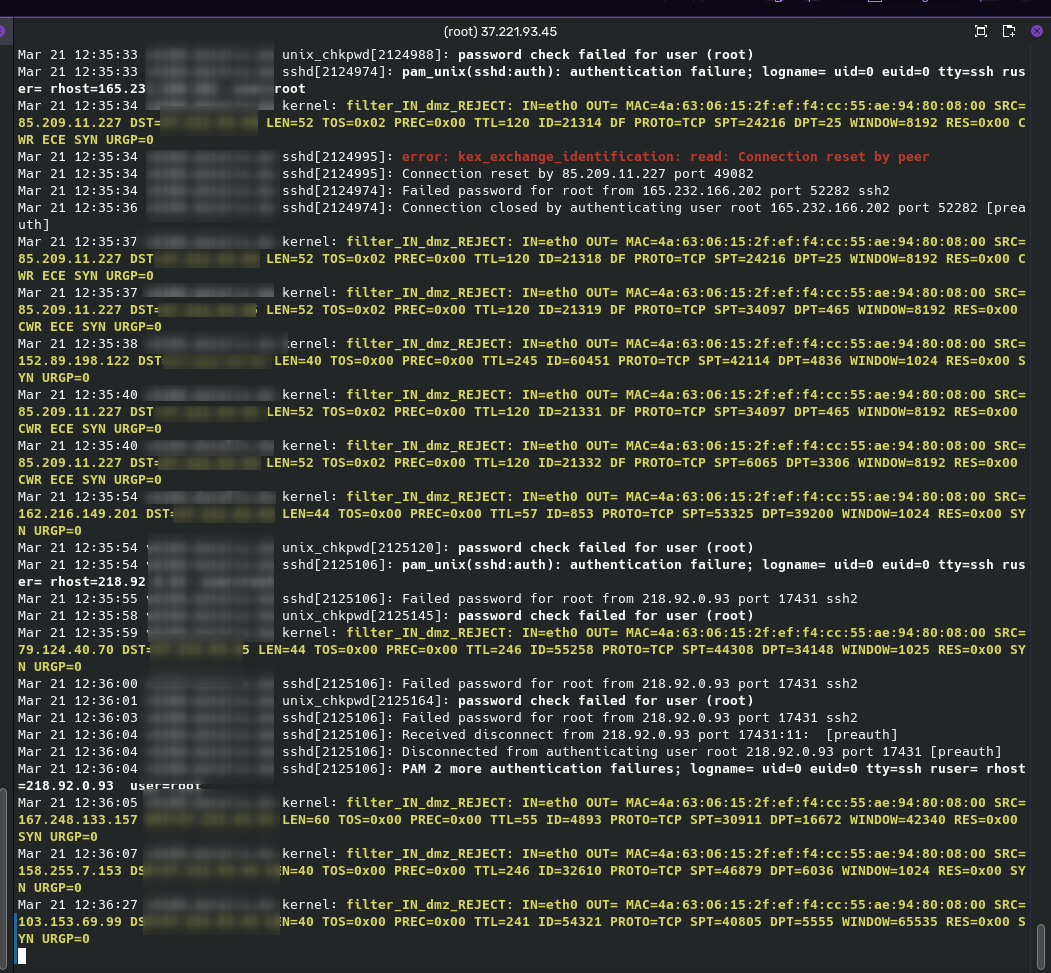Click 'Connection reset by 85.209.11.227 port 49082'
The height and width of the screenshot is (973, 1051).
pos(577,174)
